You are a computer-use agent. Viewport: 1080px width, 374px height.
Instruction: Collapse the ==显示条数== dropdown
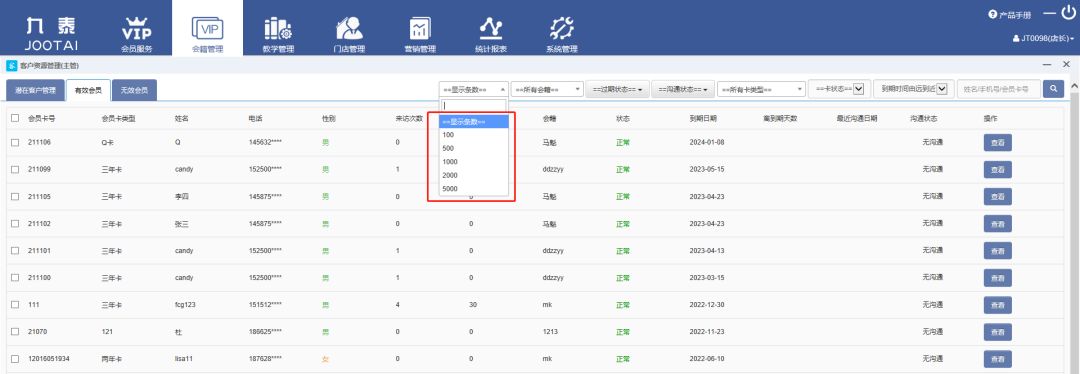[474, 90]
